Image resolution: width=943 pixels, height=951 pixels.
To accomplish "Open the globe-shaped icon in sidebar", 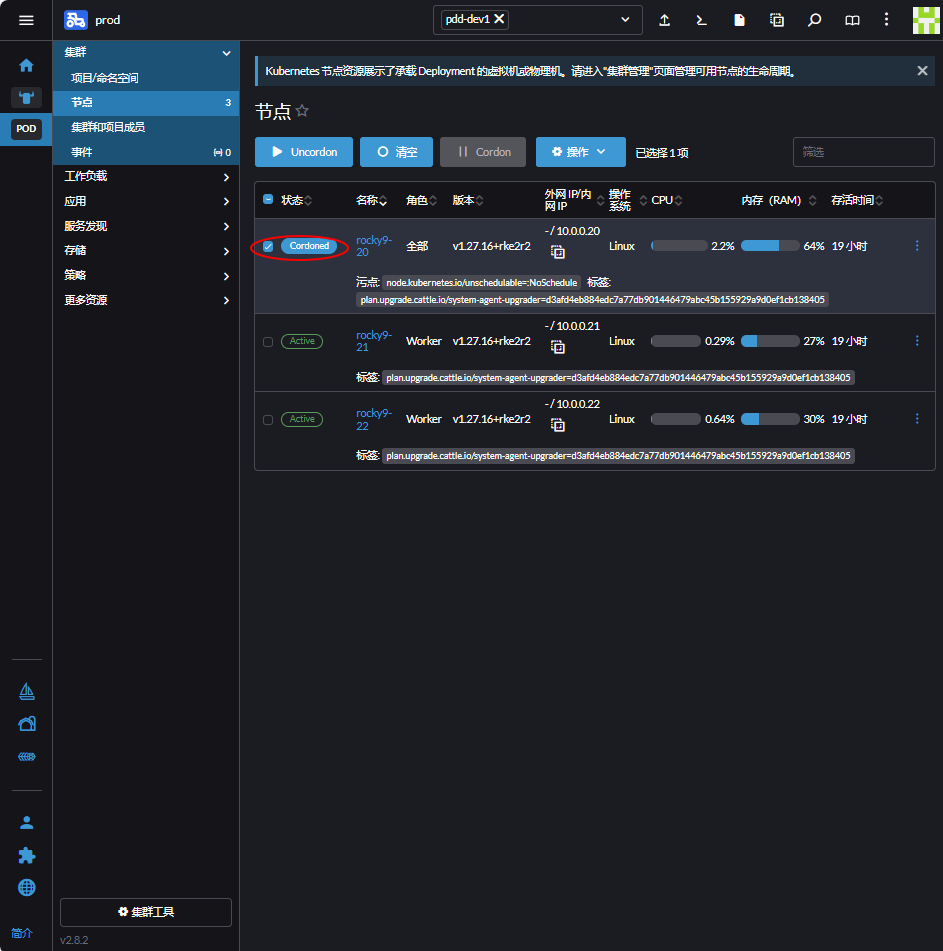I will click(27, 888).
